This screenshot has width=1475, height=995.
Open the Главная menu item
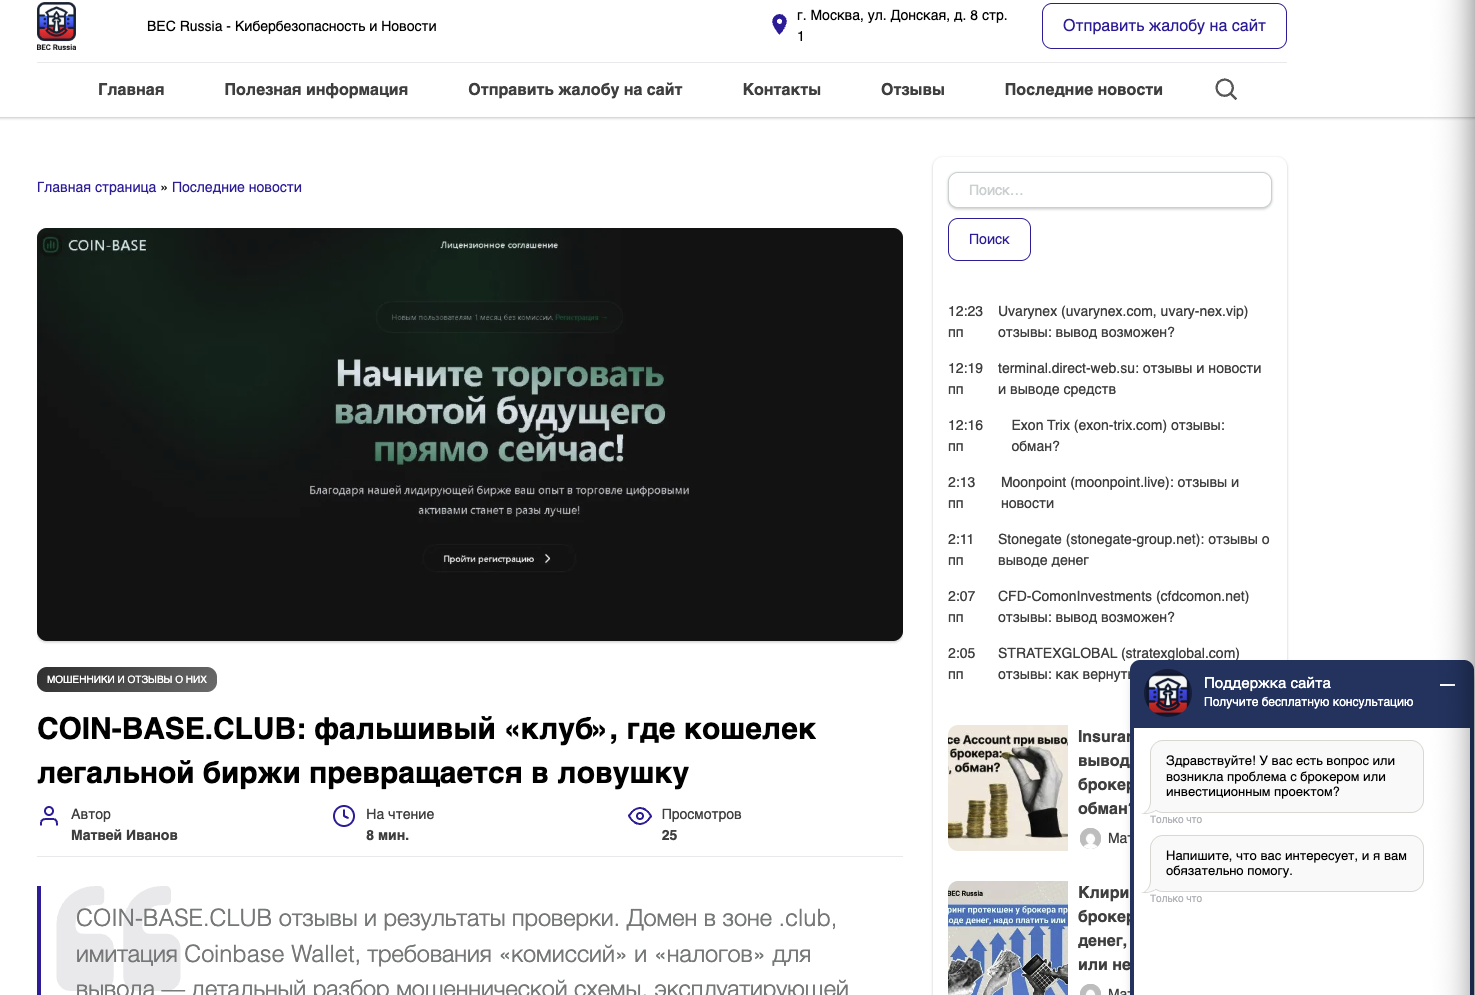[x=131, y=90]
